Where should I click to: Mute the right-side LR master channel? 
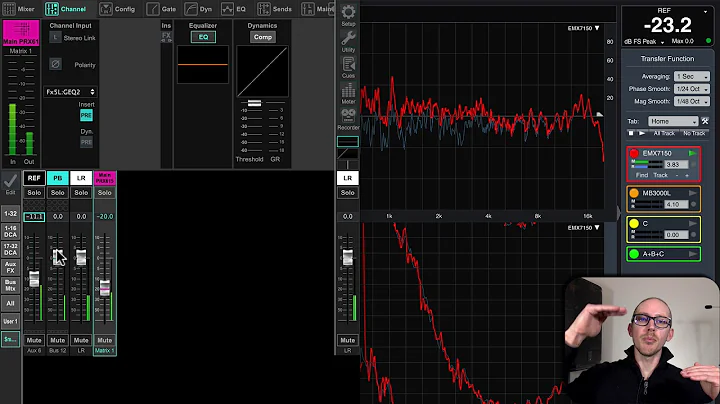tap(348, 340)
